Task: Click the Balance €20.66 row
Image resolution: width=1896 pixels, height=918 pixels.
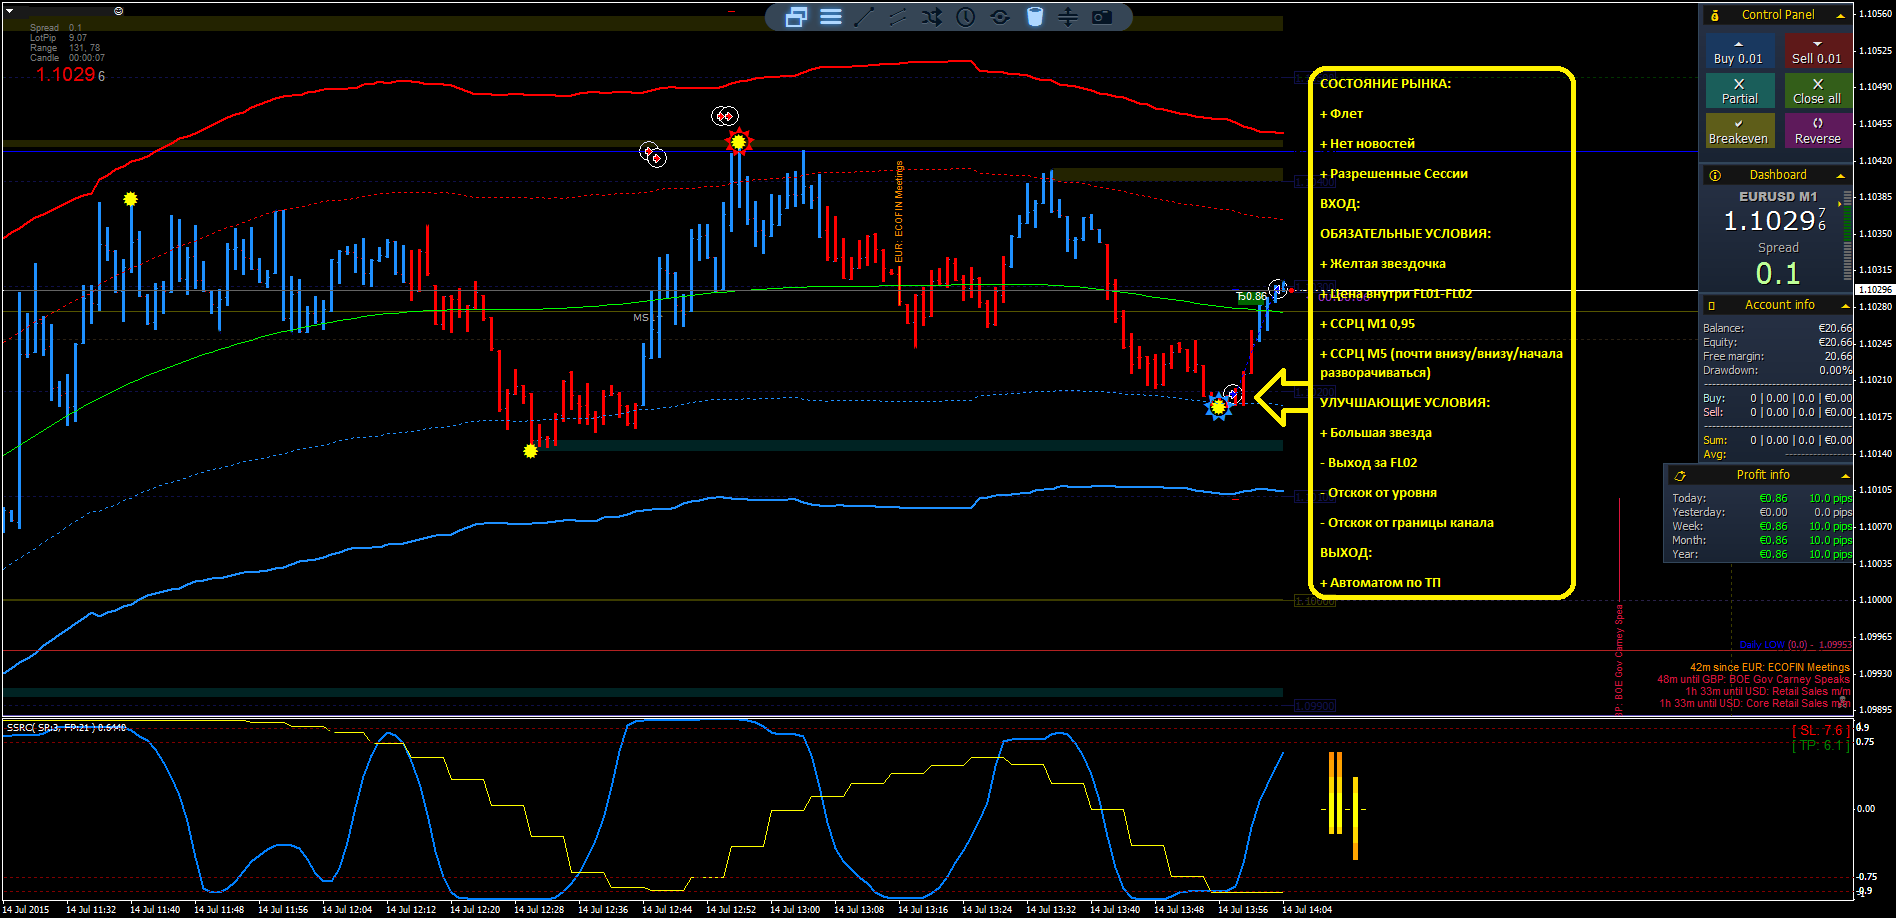Action: 1777,328
